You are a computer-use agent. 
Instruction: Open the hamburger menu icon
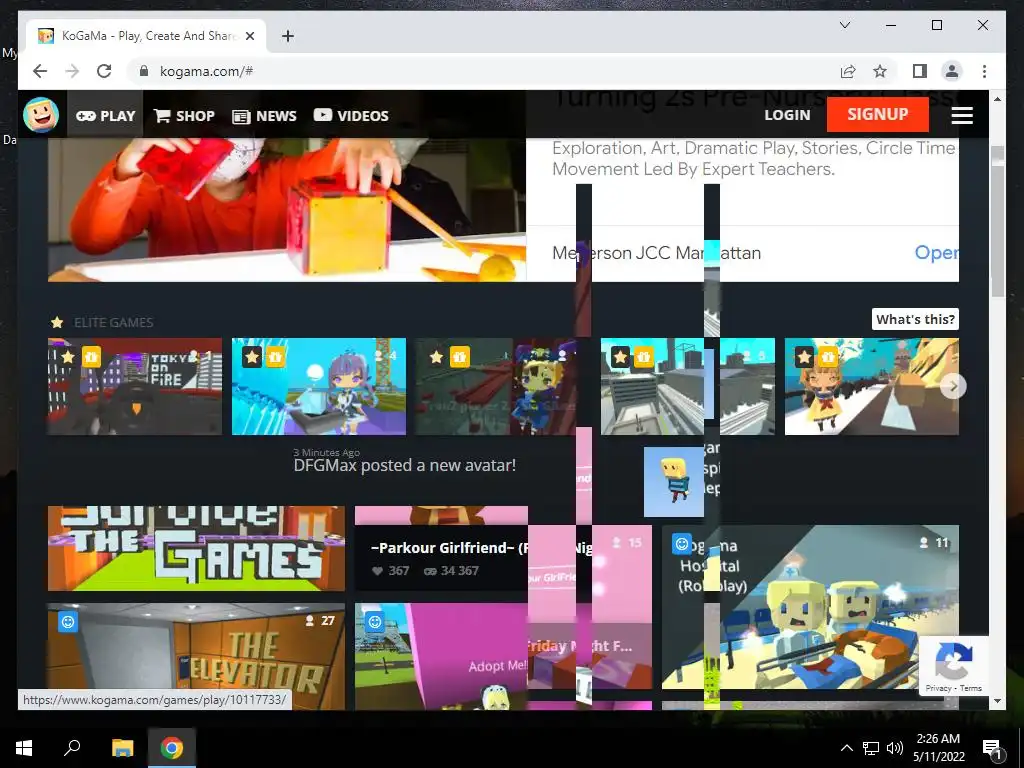[x=962, y=116]
